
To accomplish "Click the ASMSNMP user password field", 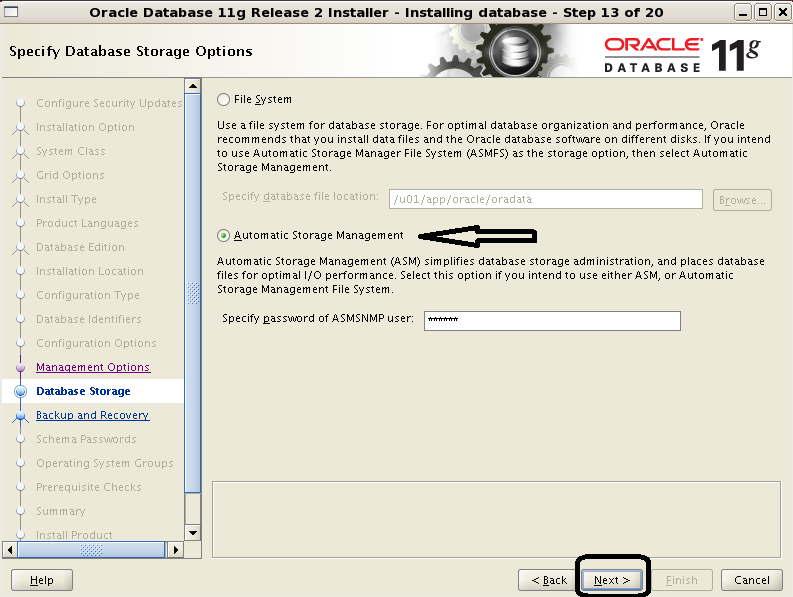I will pos(551,320).
